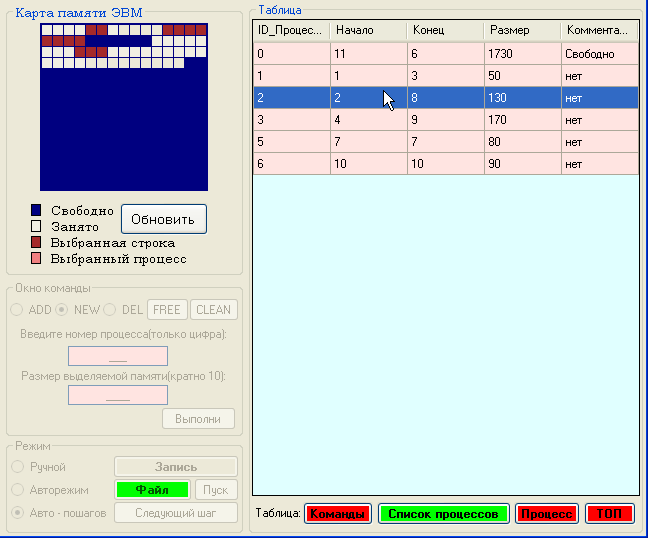648x538 pixels.
Task: Sort by ID_Процесс column header
Action: click(291, 30)
